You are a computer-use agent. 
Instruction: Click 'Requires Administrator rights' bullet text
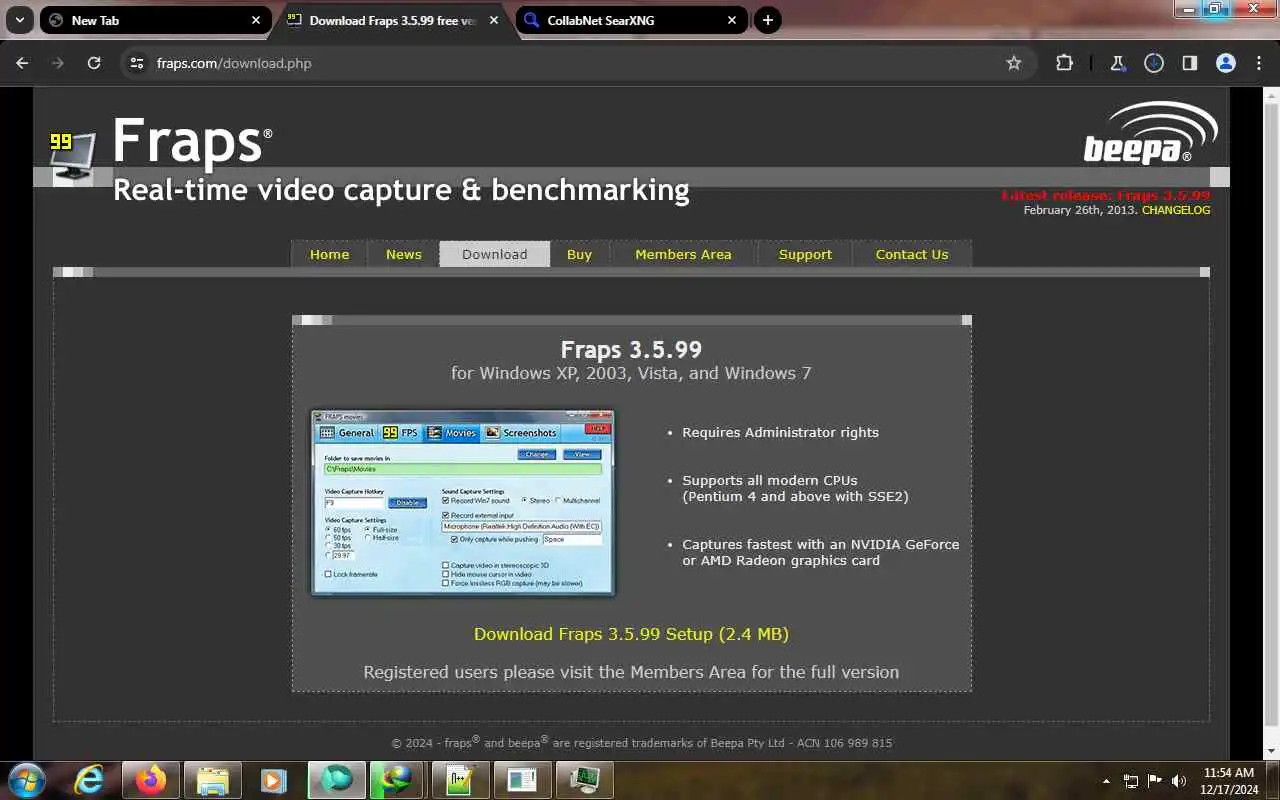click(x=780, y=432)
